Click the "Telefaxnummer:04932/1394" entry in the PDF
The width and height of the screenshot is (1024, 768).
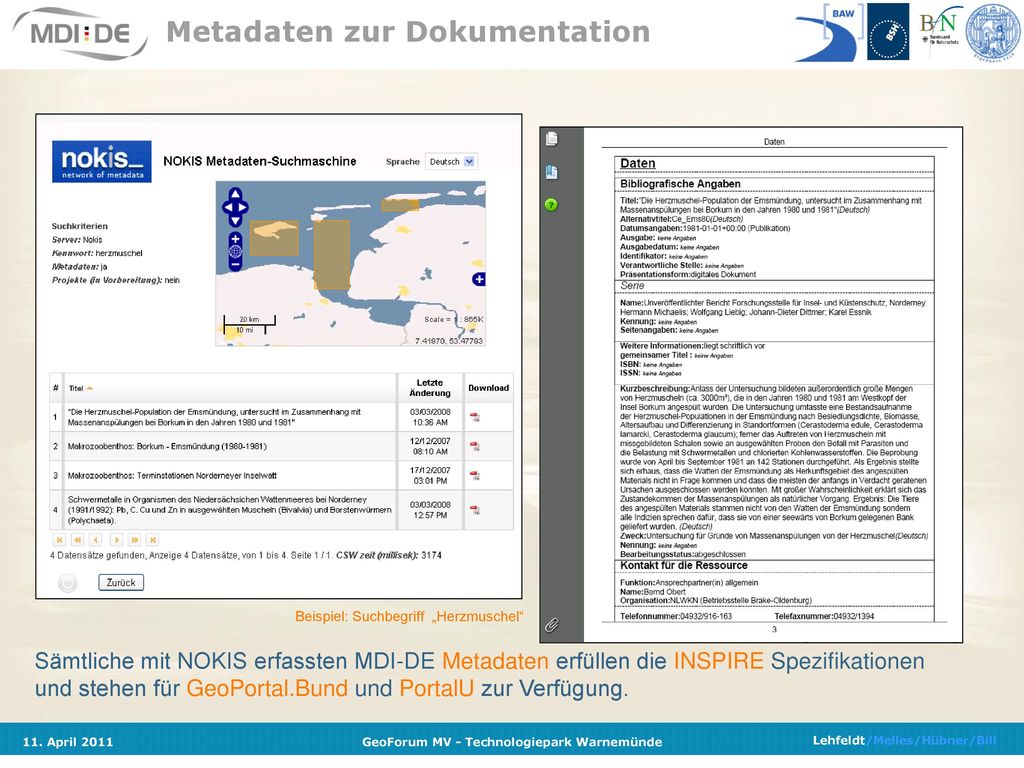pos(824,616)
